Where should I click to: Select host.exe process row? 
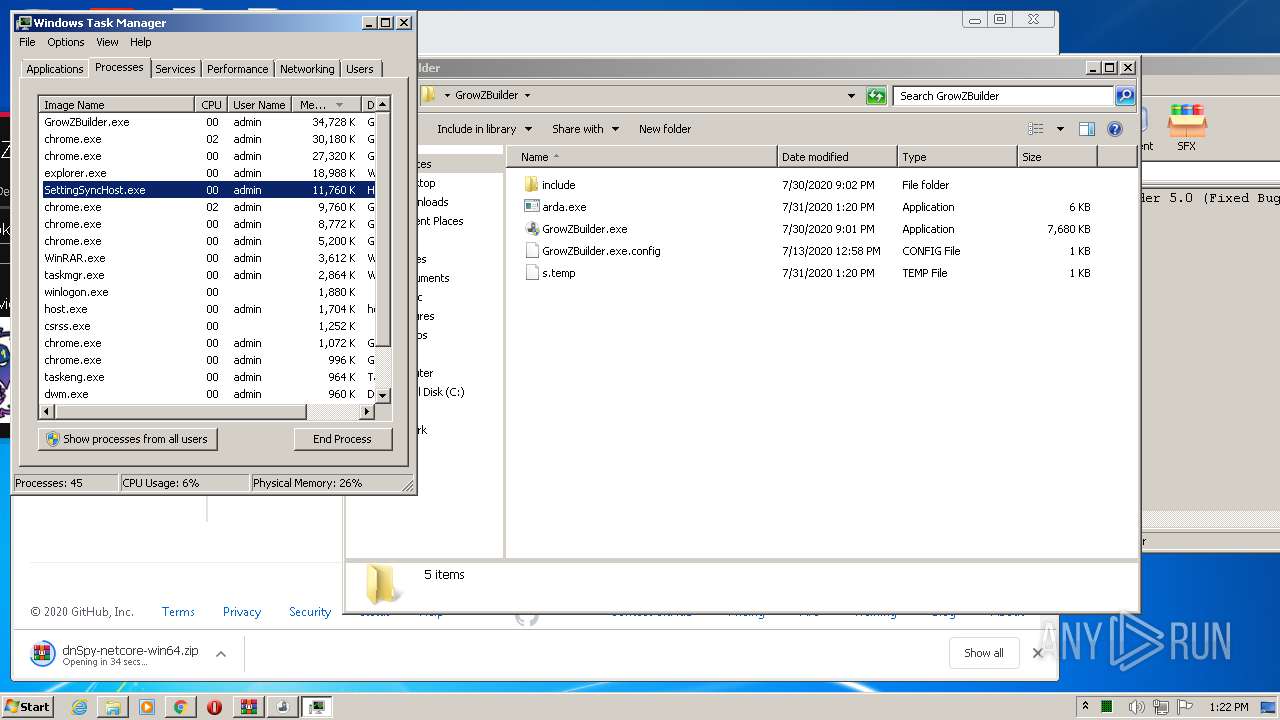(x=207, y=309)
